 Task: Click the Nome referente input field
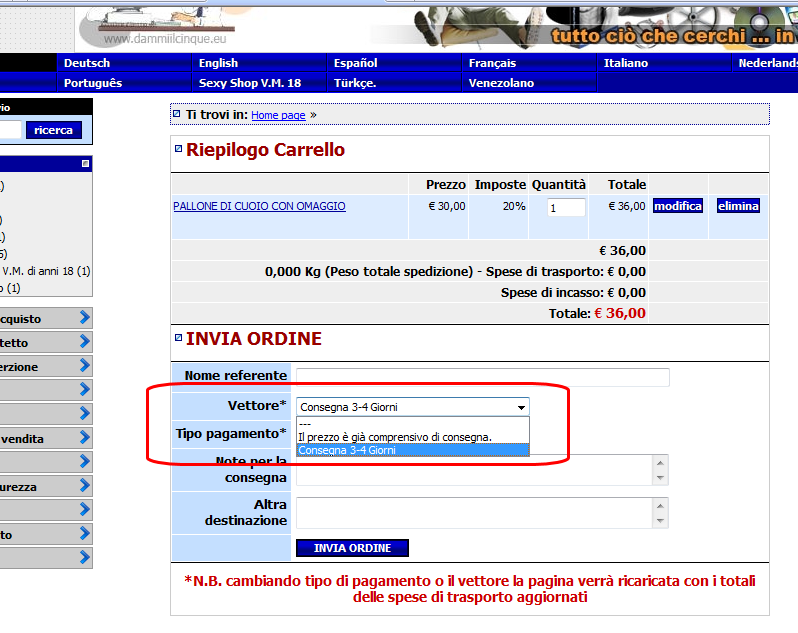(x=482, y=377)
